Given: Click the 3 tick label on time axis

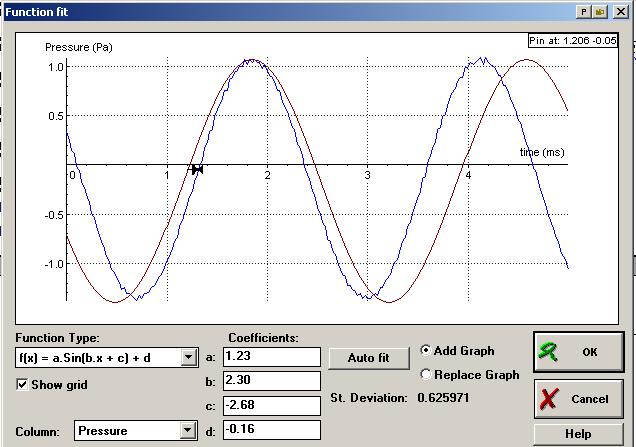Looking at the screenshot, I should [367, 175].
